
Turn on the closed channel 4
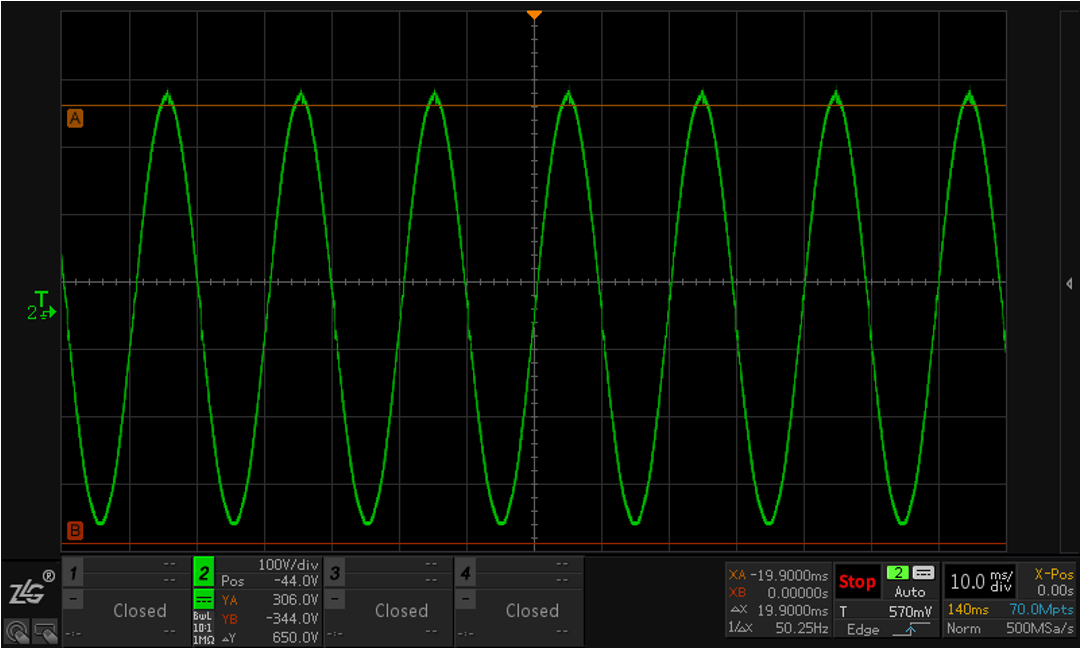coord(531,610)
